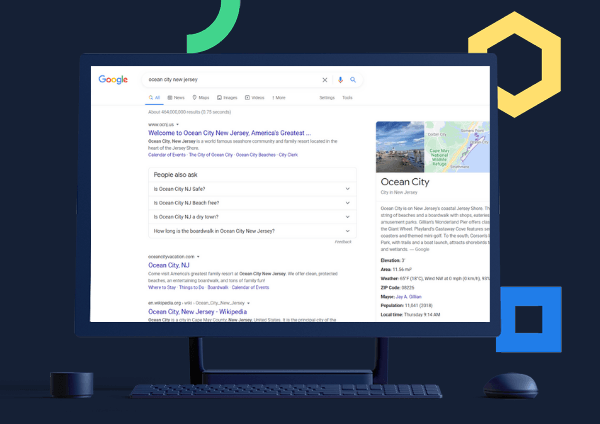Open oceancityvacation 'Calendar of Events' sitelink

point(250,287)
